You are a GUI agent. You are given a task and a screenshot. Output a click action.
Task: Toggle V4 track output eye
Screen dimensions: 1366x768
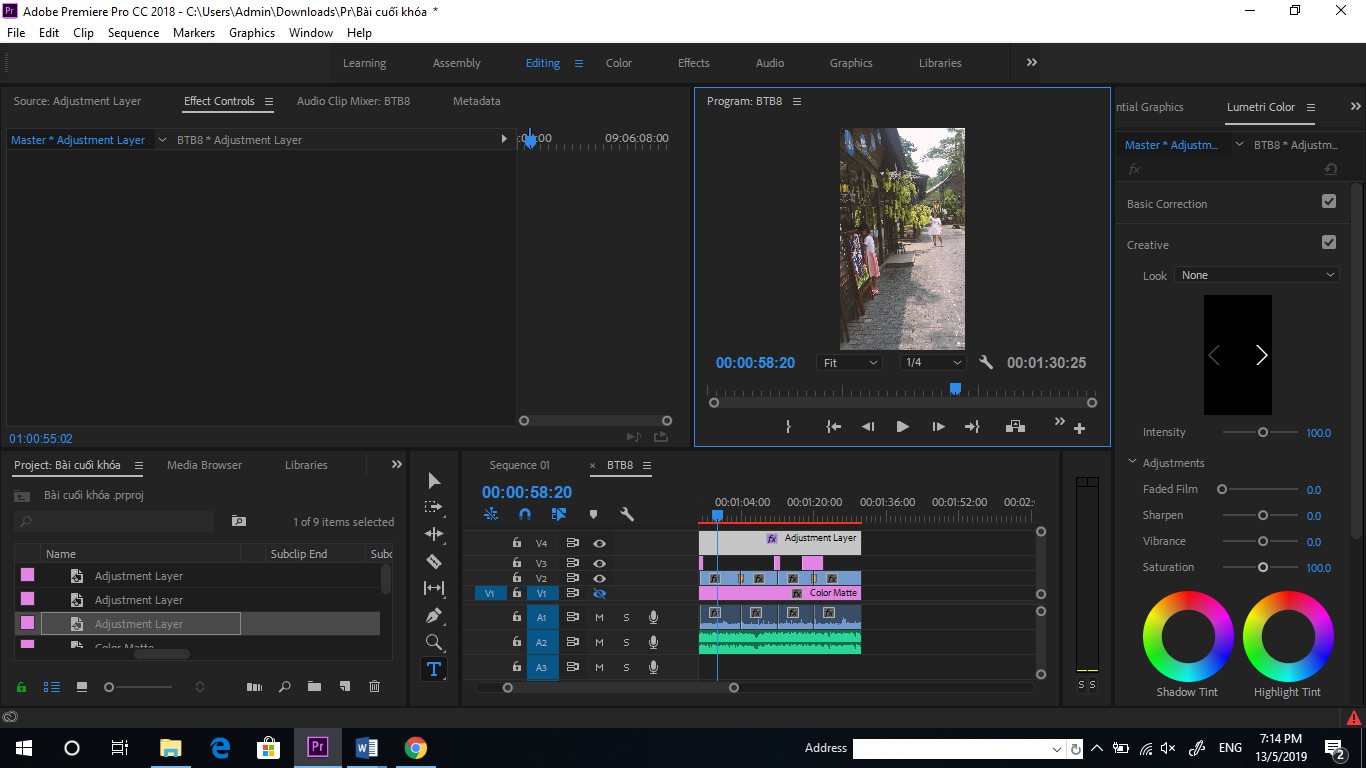pos(599,543)
